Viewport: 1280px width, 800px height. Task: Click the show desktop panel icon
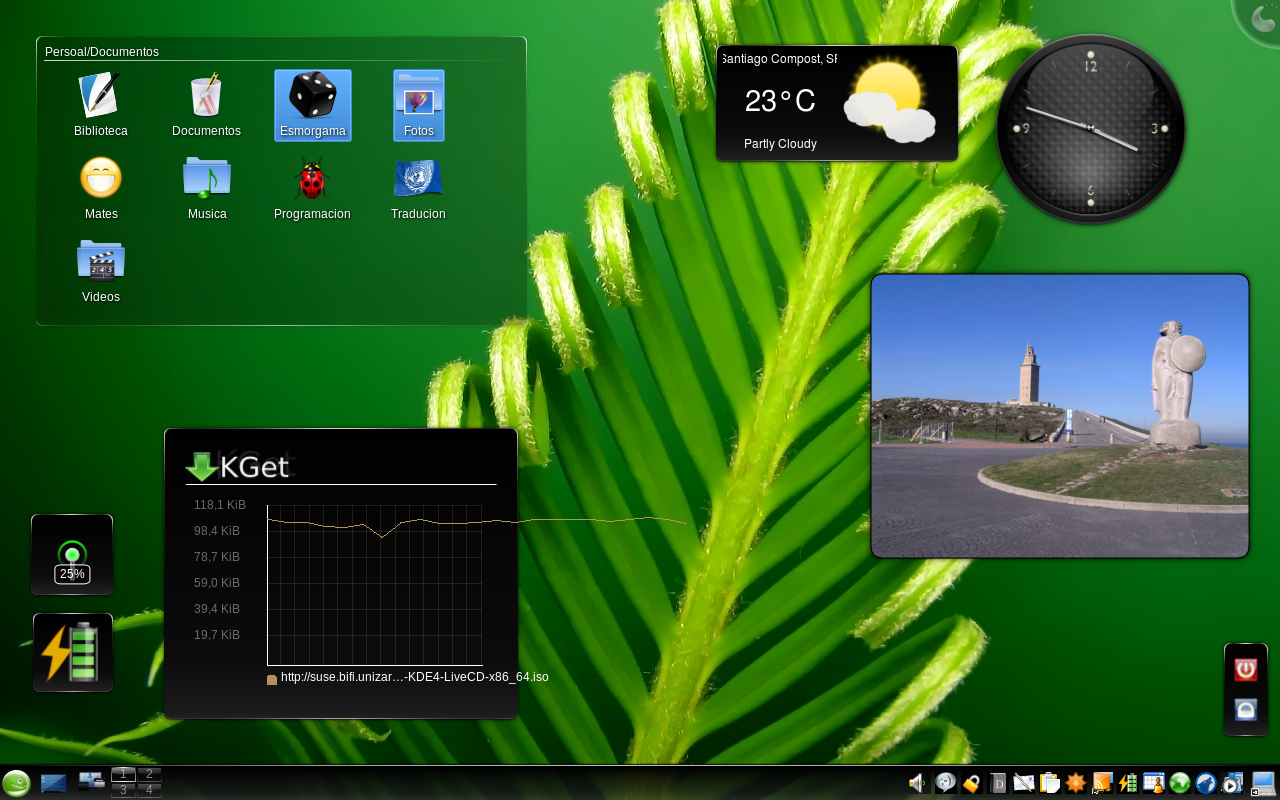54,783
